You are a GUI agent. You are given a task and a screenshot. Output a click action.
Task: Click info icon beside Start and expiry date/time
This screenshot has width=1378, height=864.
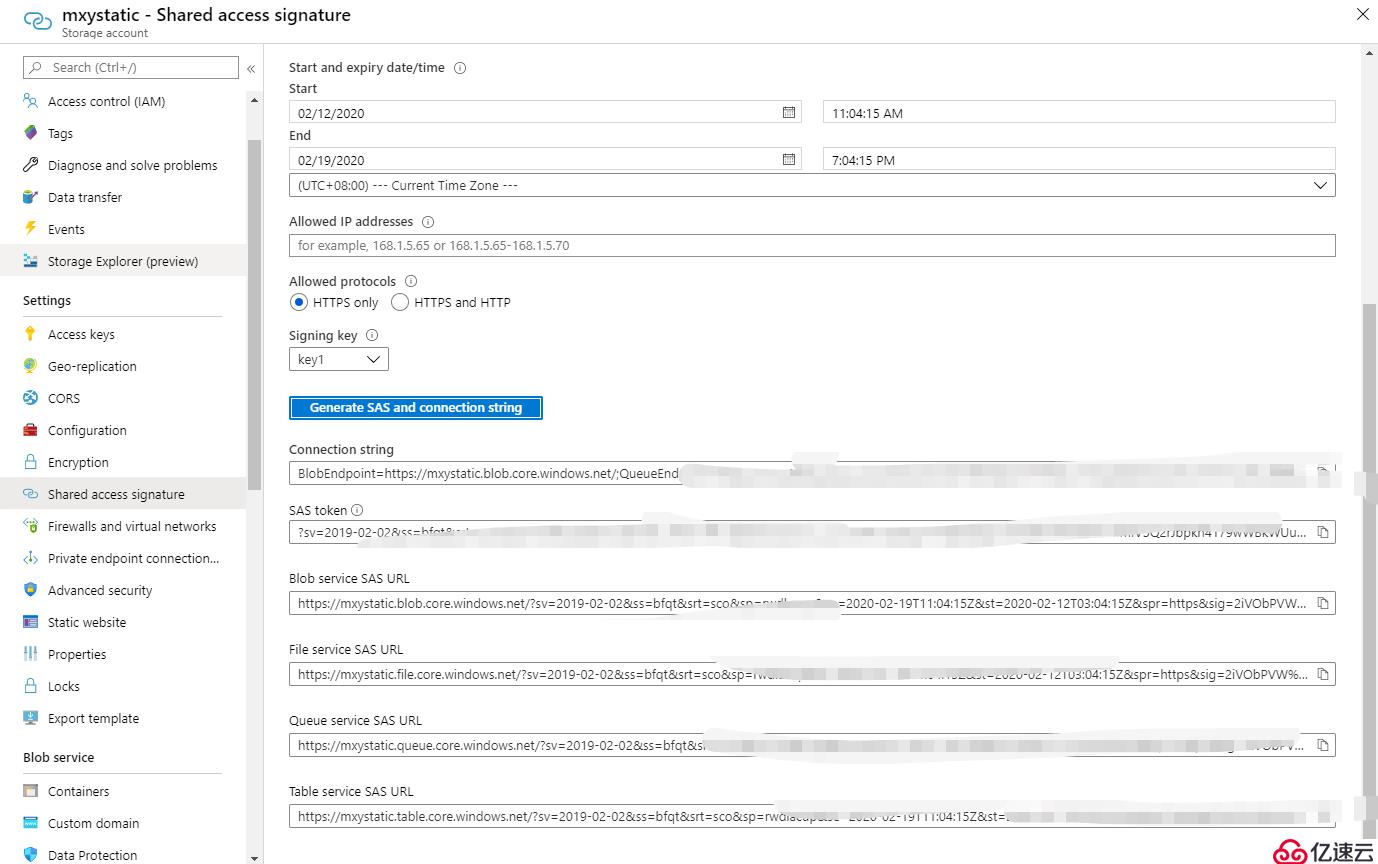460,68
